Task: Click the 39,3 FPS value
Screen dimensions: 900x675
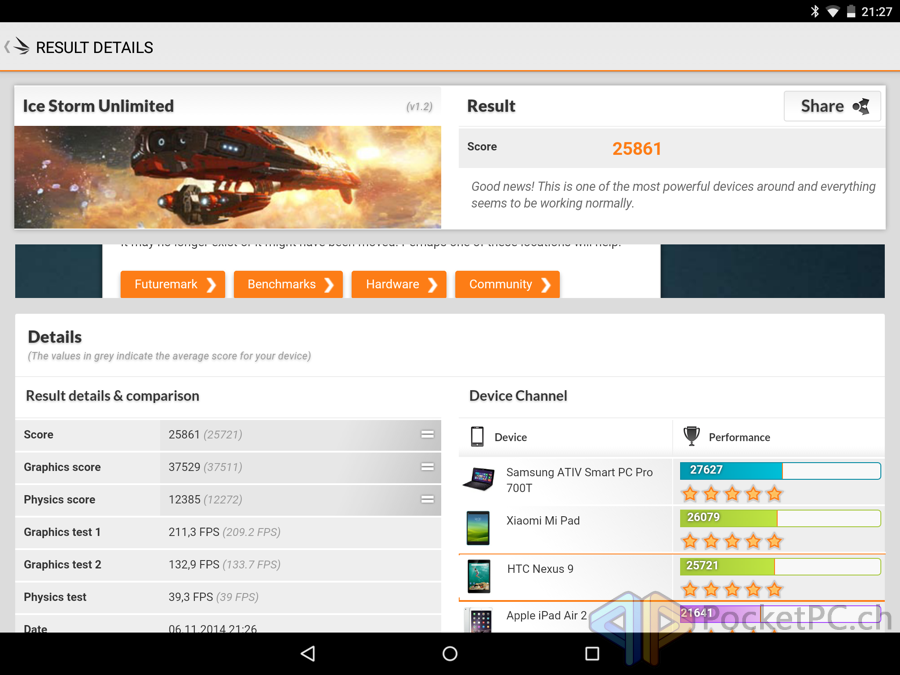Action: click(191, 597)
